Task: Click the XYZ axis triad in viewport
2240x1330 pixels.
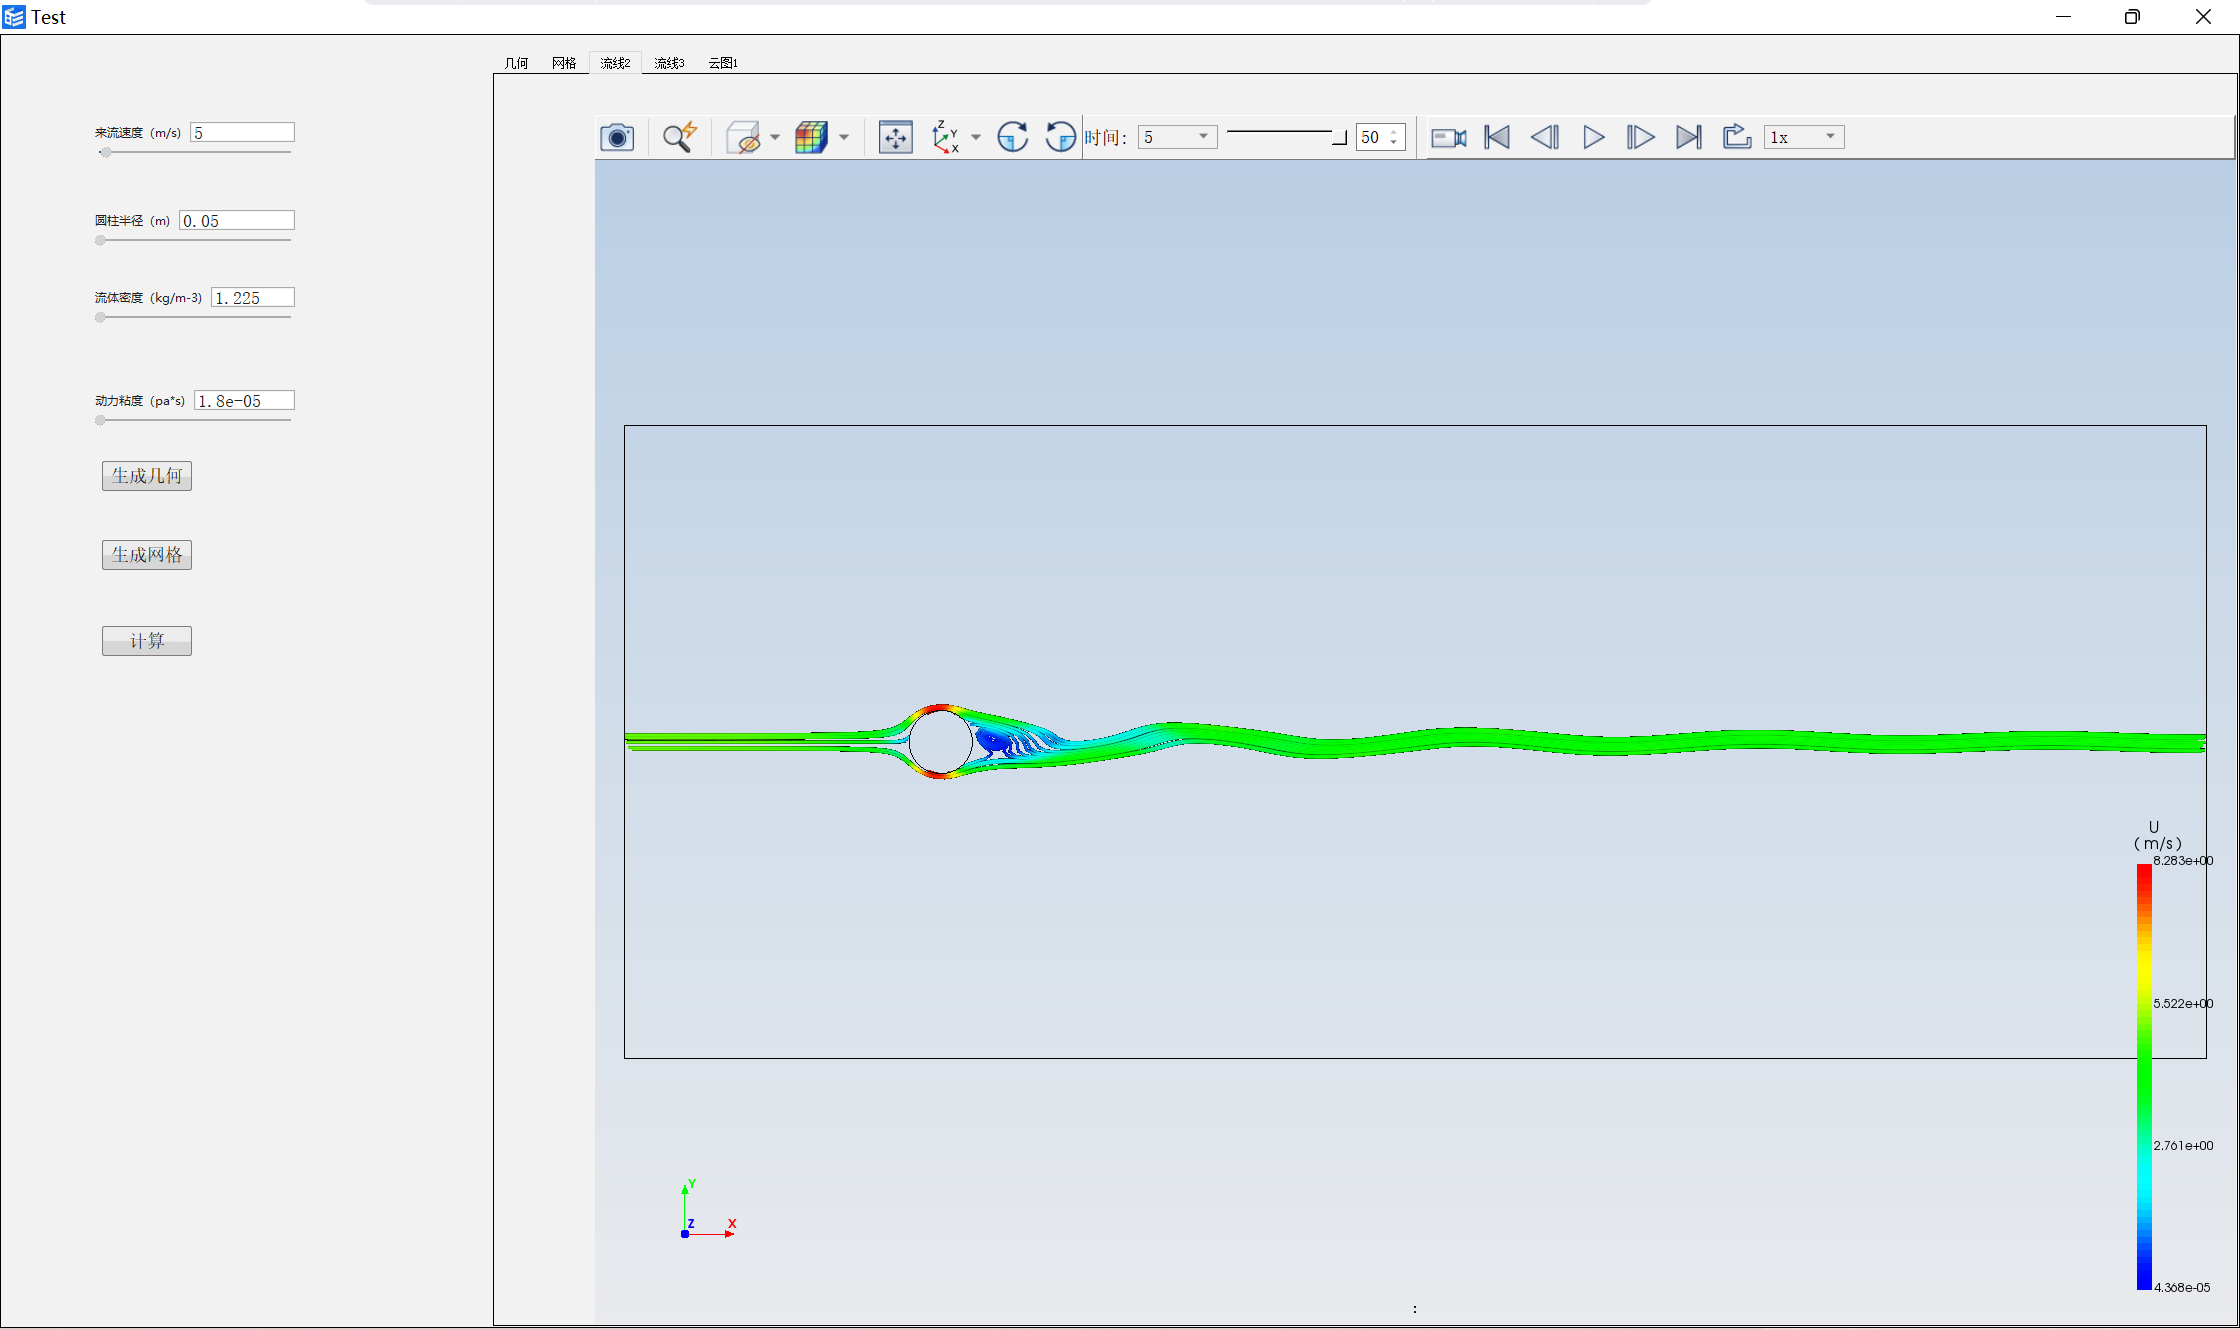Action: point(707,1210)
